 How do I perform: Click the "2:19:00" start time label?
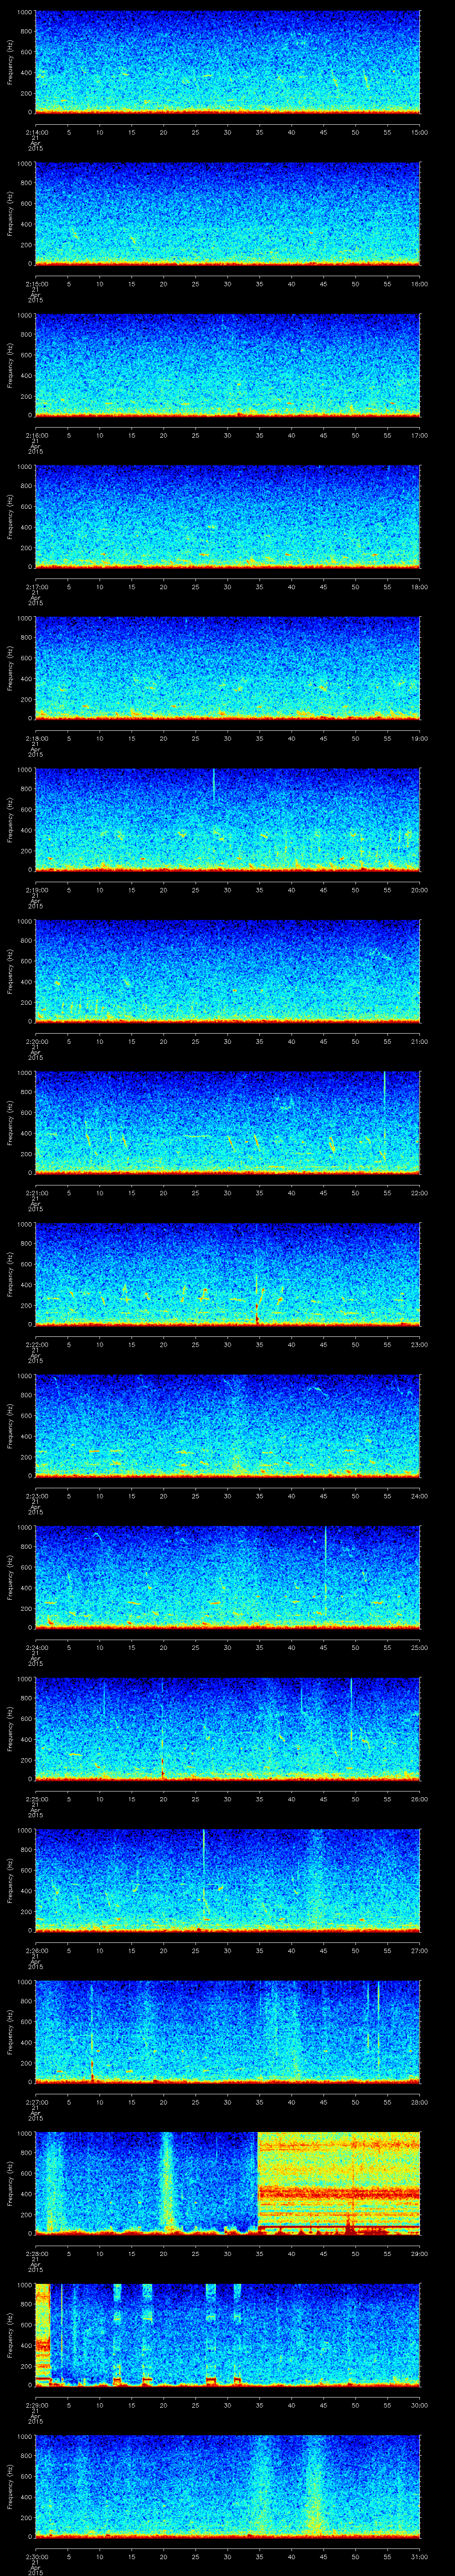[36, 890]
